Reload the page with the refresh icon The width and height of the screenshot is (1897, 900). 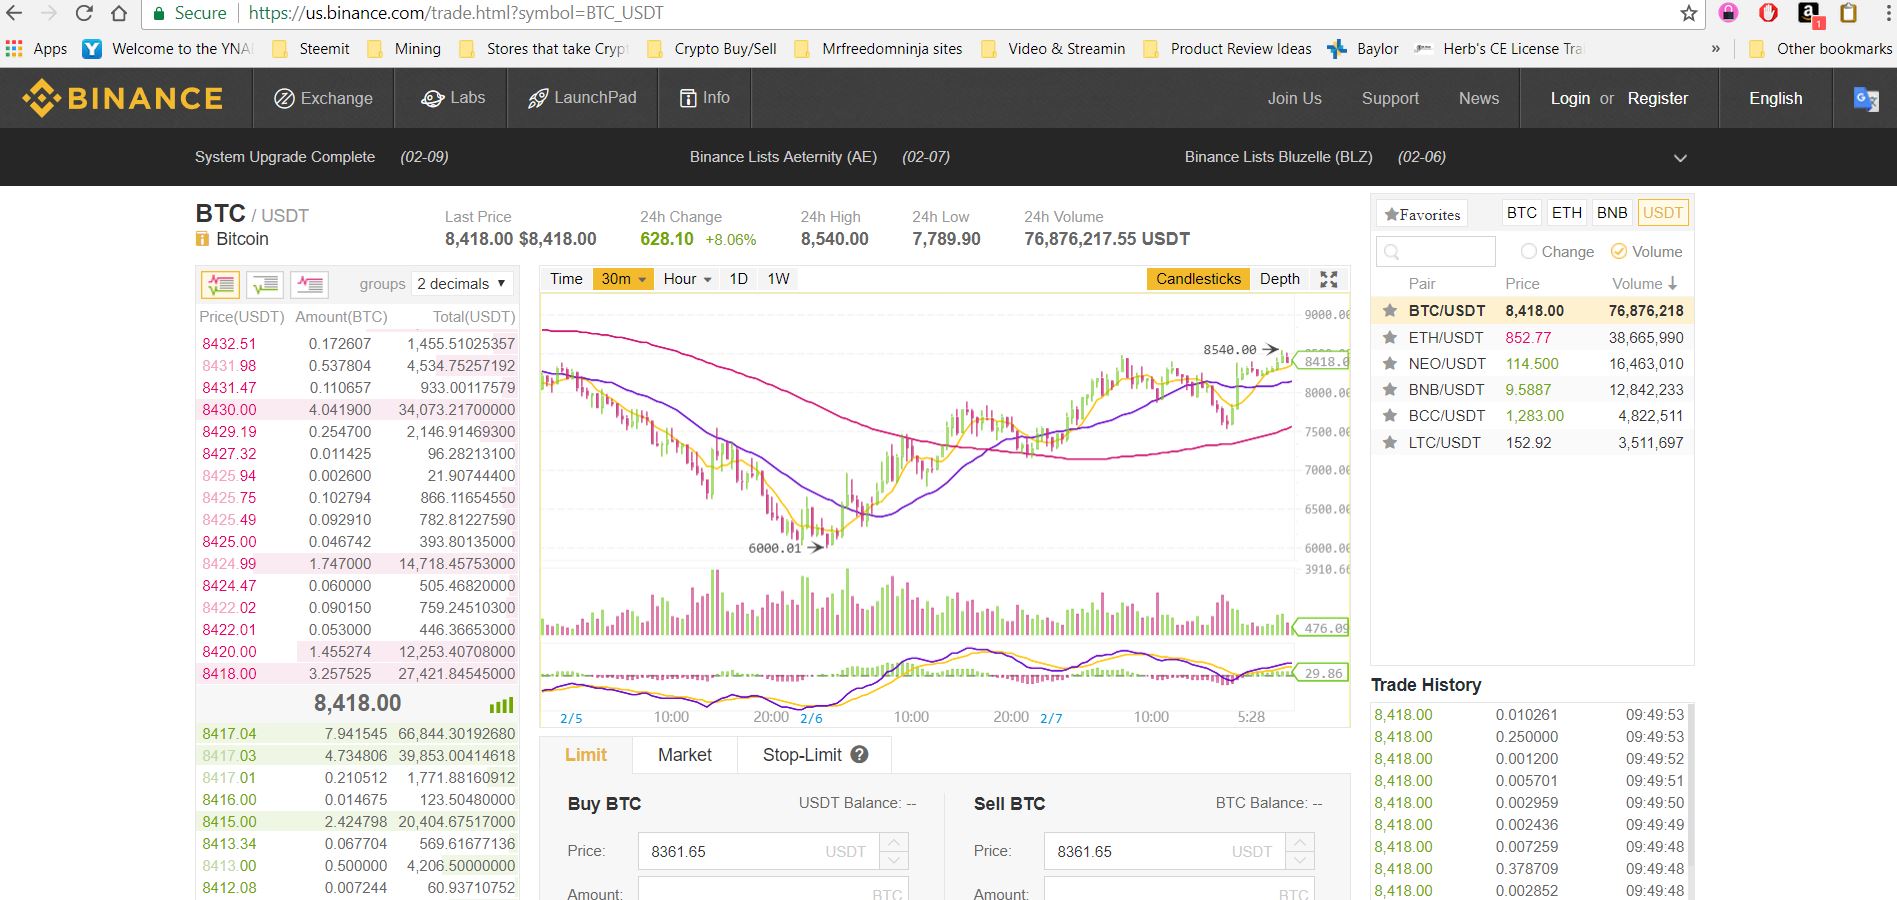coord(84,13)
